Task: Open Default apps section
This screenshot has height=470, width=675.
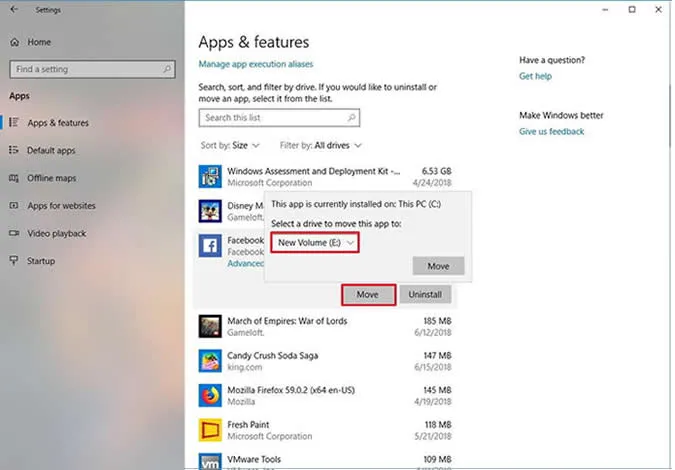Action: (51, 151)
